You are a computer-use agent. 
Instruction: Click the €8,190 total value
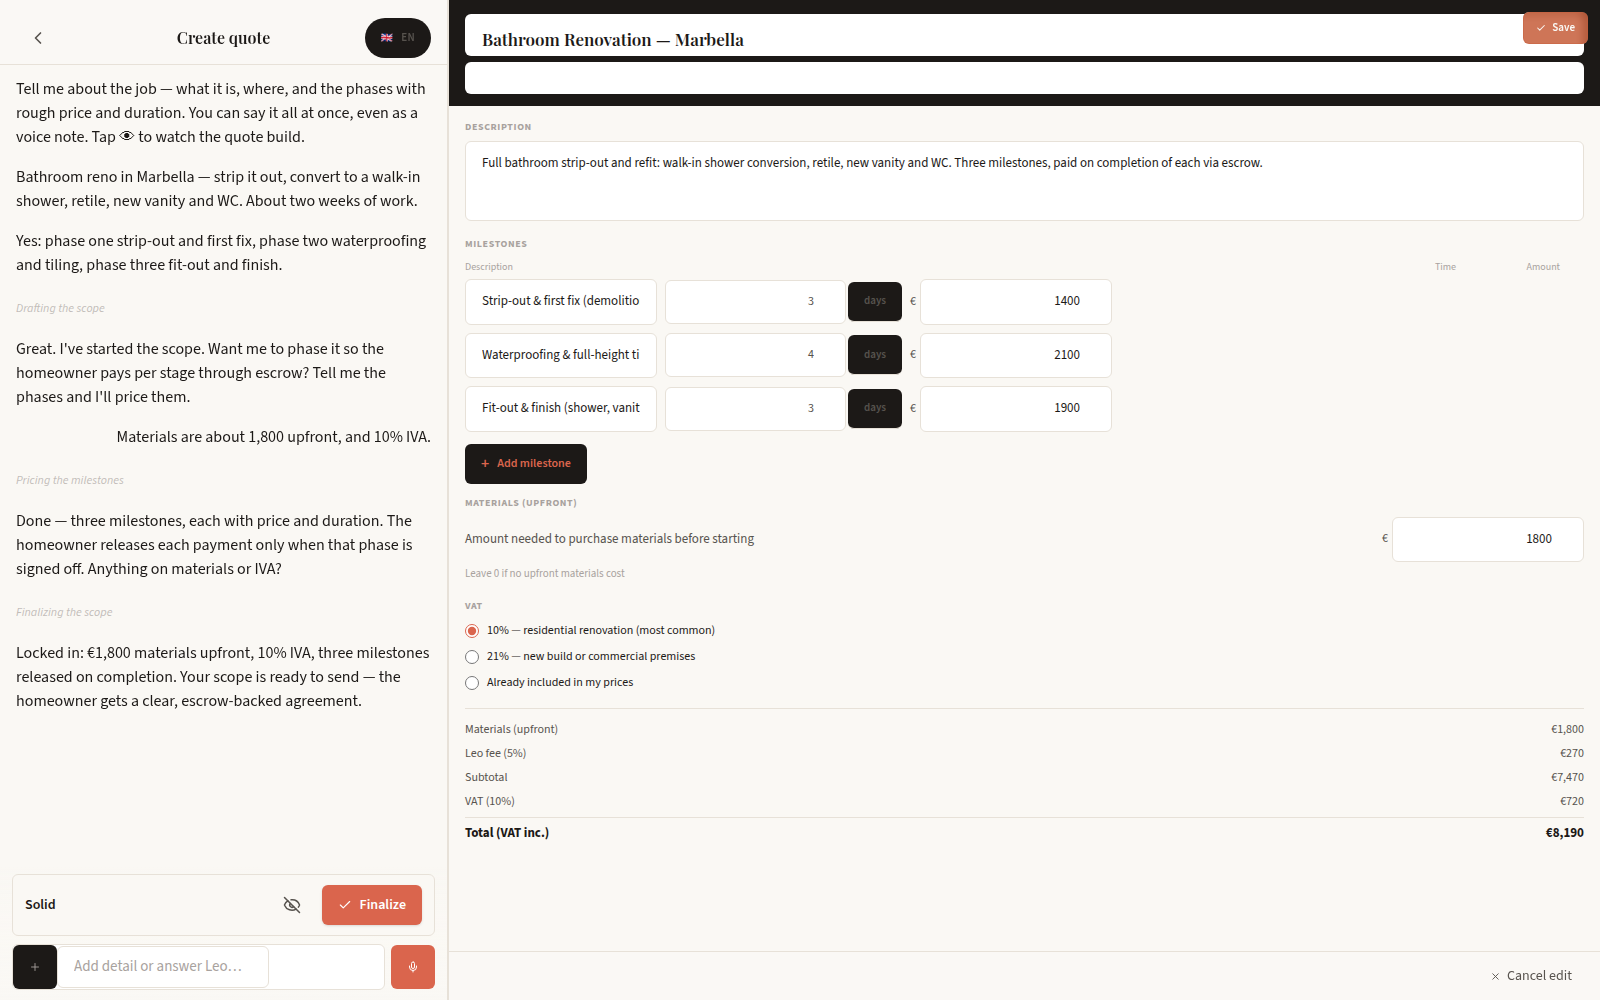pyautogui.click(x=1565, y=833)
